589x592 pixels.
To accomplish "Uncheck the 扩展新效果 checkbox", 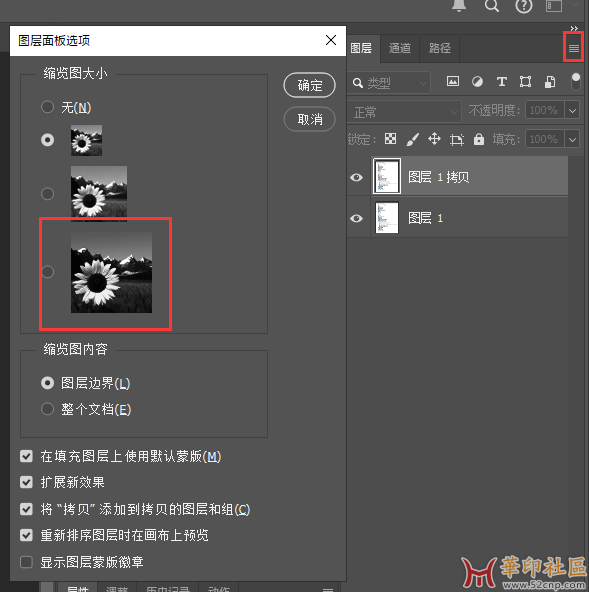I will click(x=26, y=482).
